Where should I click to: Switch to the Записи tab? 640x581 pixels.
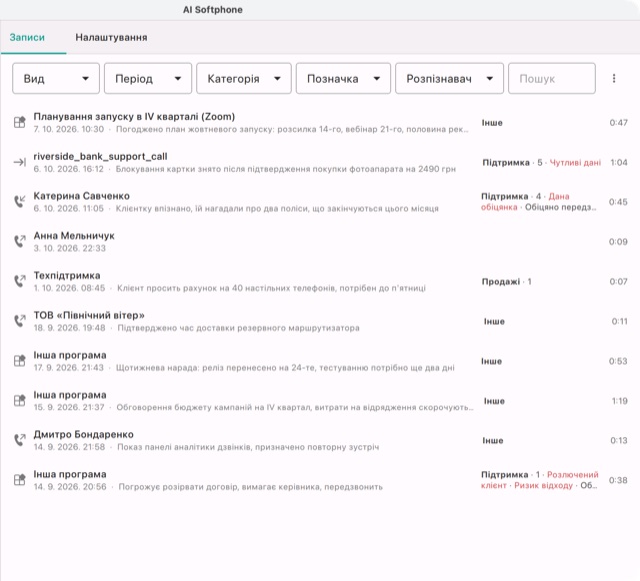click(27, 38)
